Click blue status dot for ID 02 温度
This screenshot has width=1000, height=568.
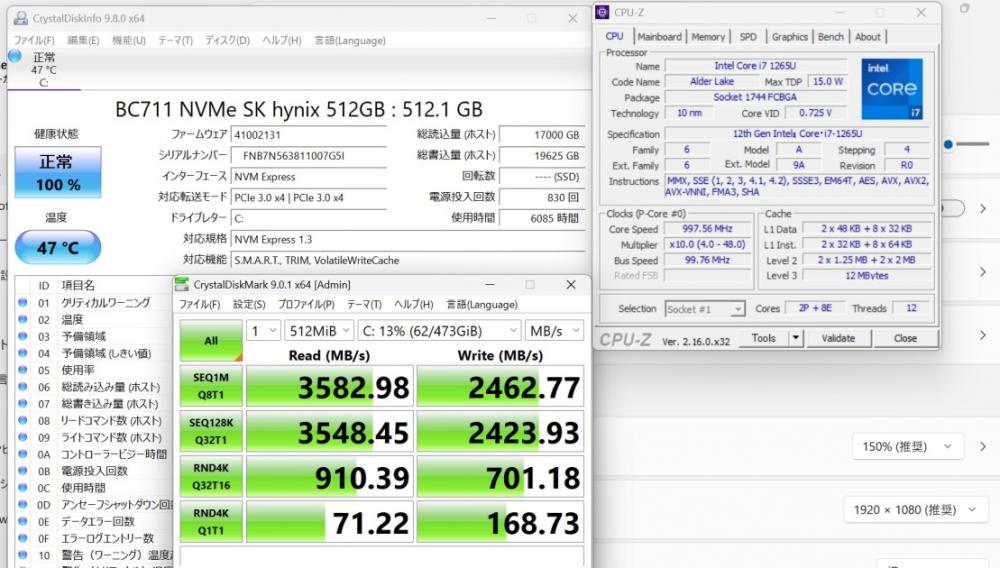click(23, 319)
